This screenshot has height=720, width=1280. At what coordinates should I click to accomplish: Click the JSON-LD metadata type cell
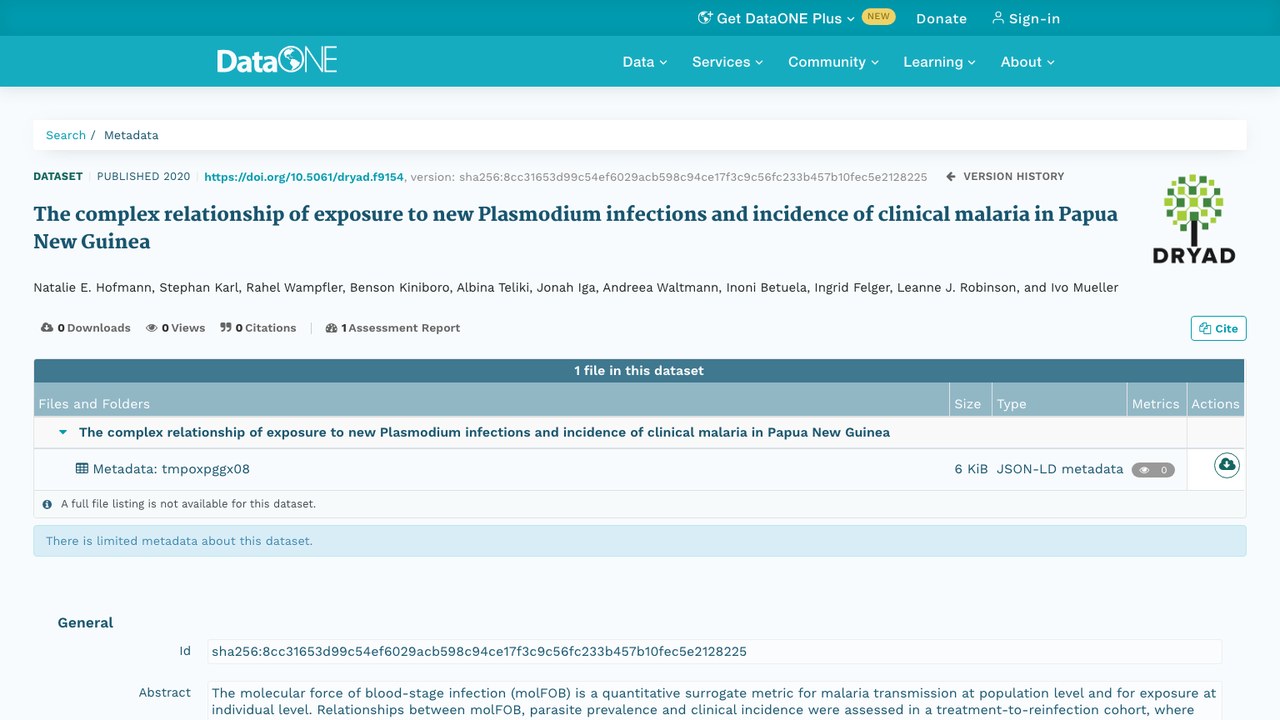[1060, 469]
